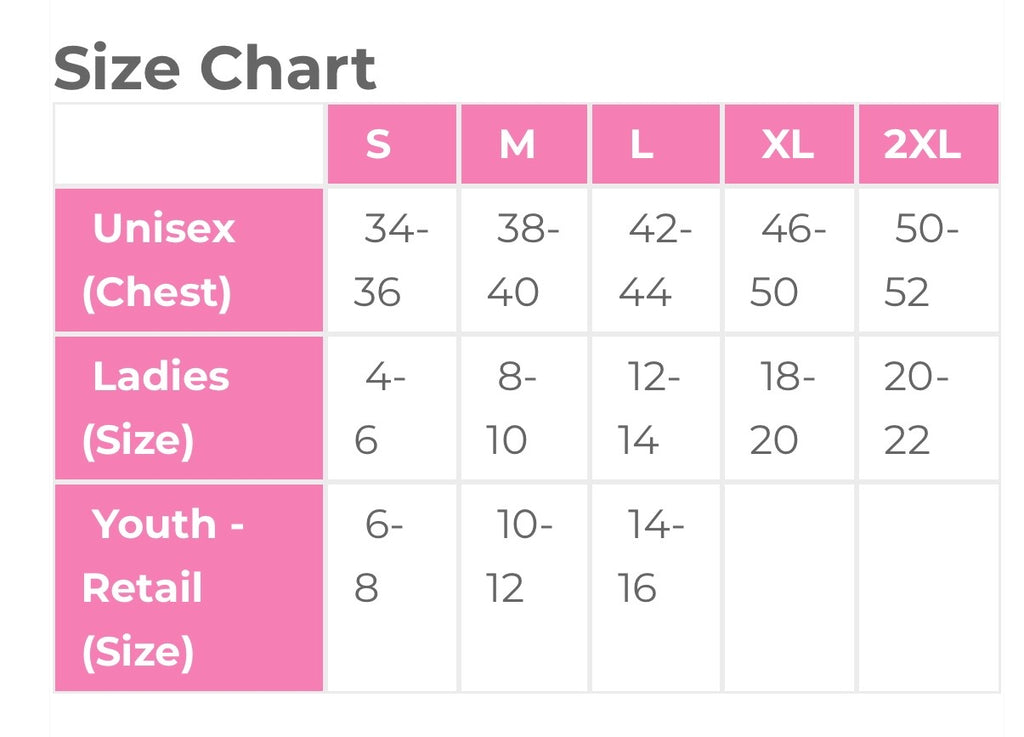Click the 14-16 youth size cell

(656, 588)
